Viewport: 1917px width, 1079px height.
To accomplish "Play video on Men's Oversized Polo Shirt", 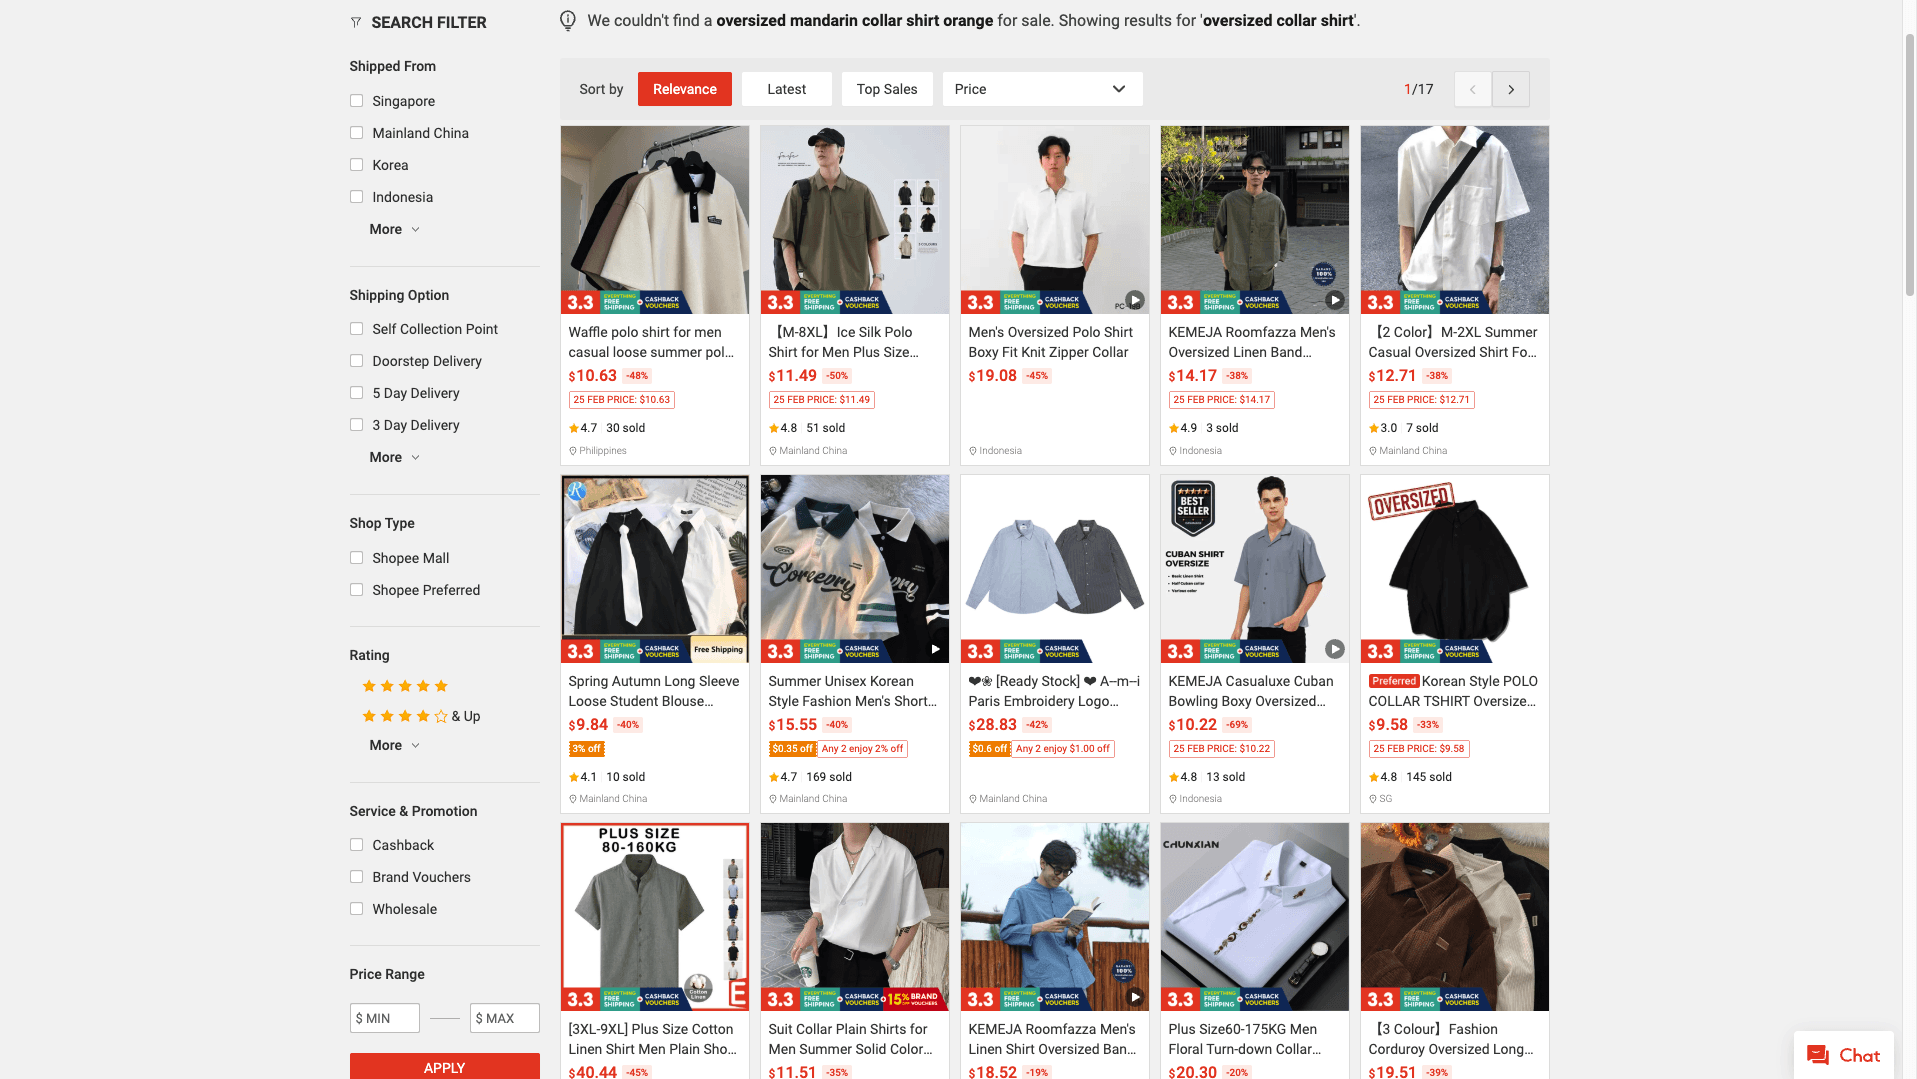I will point(1135,300).
